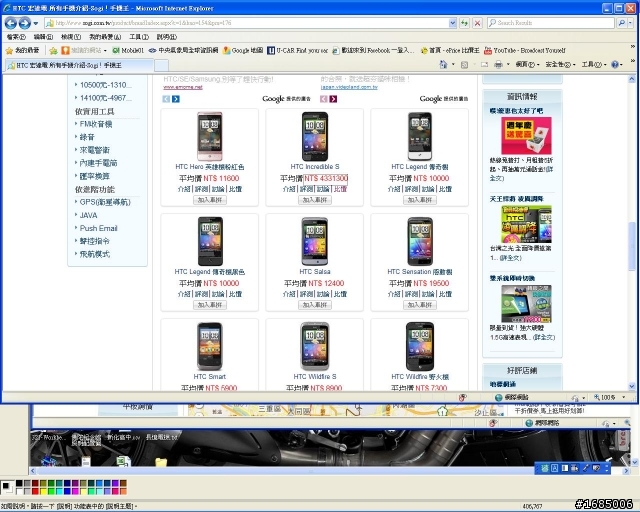Open Favorites with the star 我的最愛 button
The width and height of the screenshot is (640, 512).
[x=23, y=50]
